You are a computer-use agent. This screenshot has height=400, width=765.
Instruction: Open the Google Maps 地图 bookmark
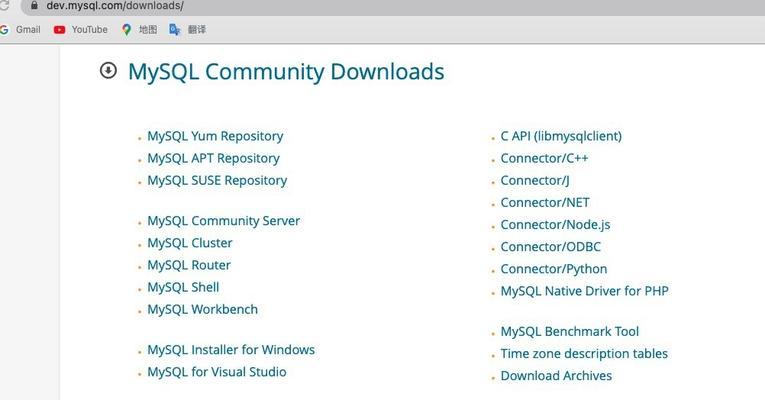click(x=140, y=30)
